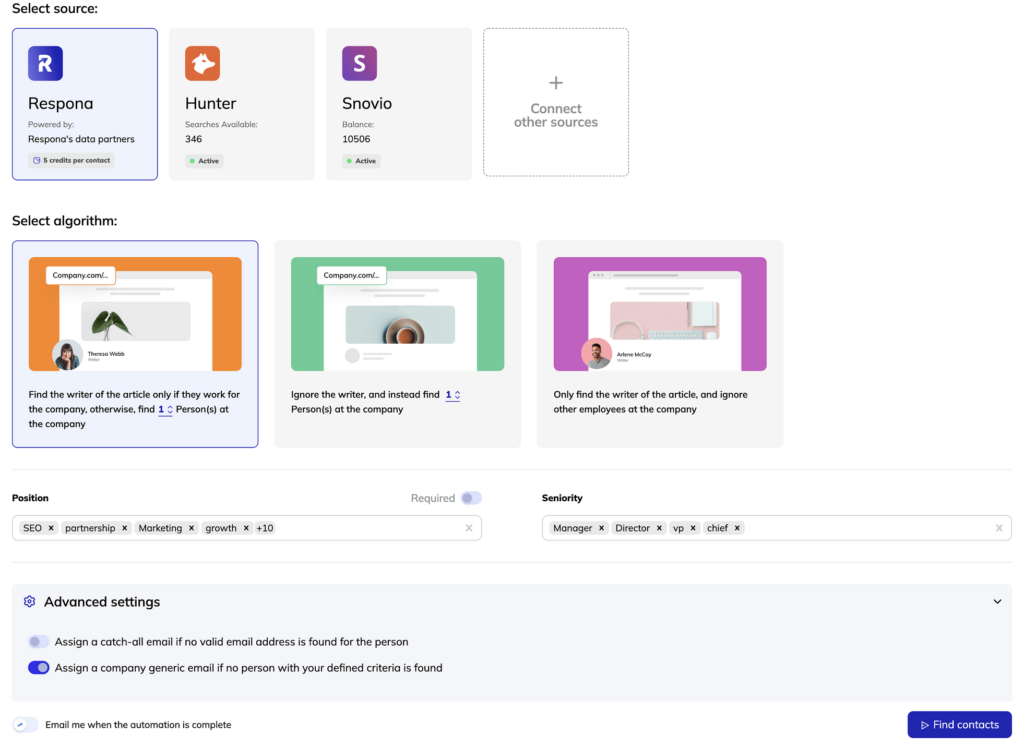
Task: Remove the Director seniority tag
Action: click(x=659, y=528)
